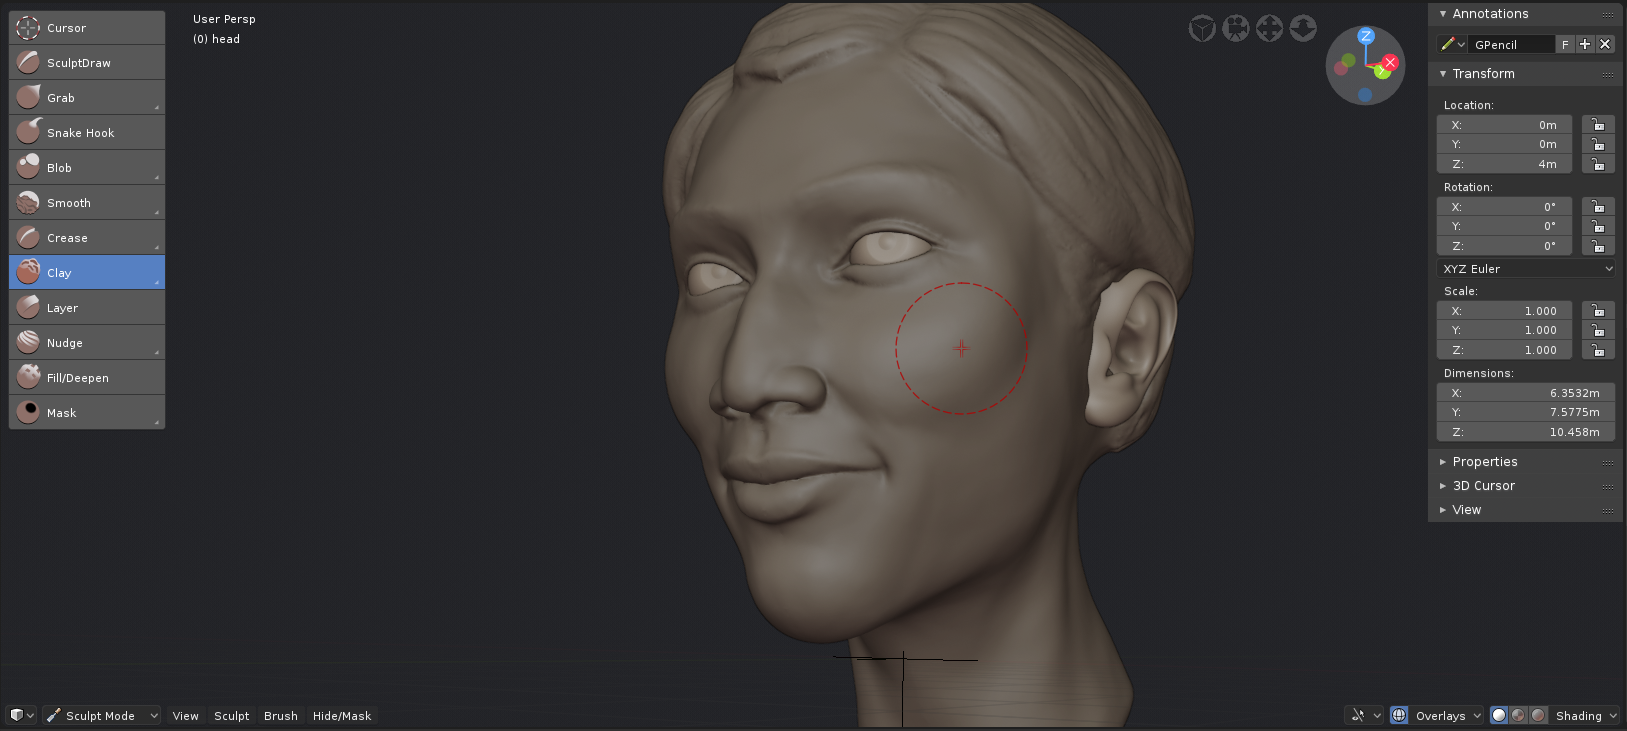Open the Shading dropdown
Viewport: 1627px width, 731px height.
pyautogui.click(x=1585, y=715)
